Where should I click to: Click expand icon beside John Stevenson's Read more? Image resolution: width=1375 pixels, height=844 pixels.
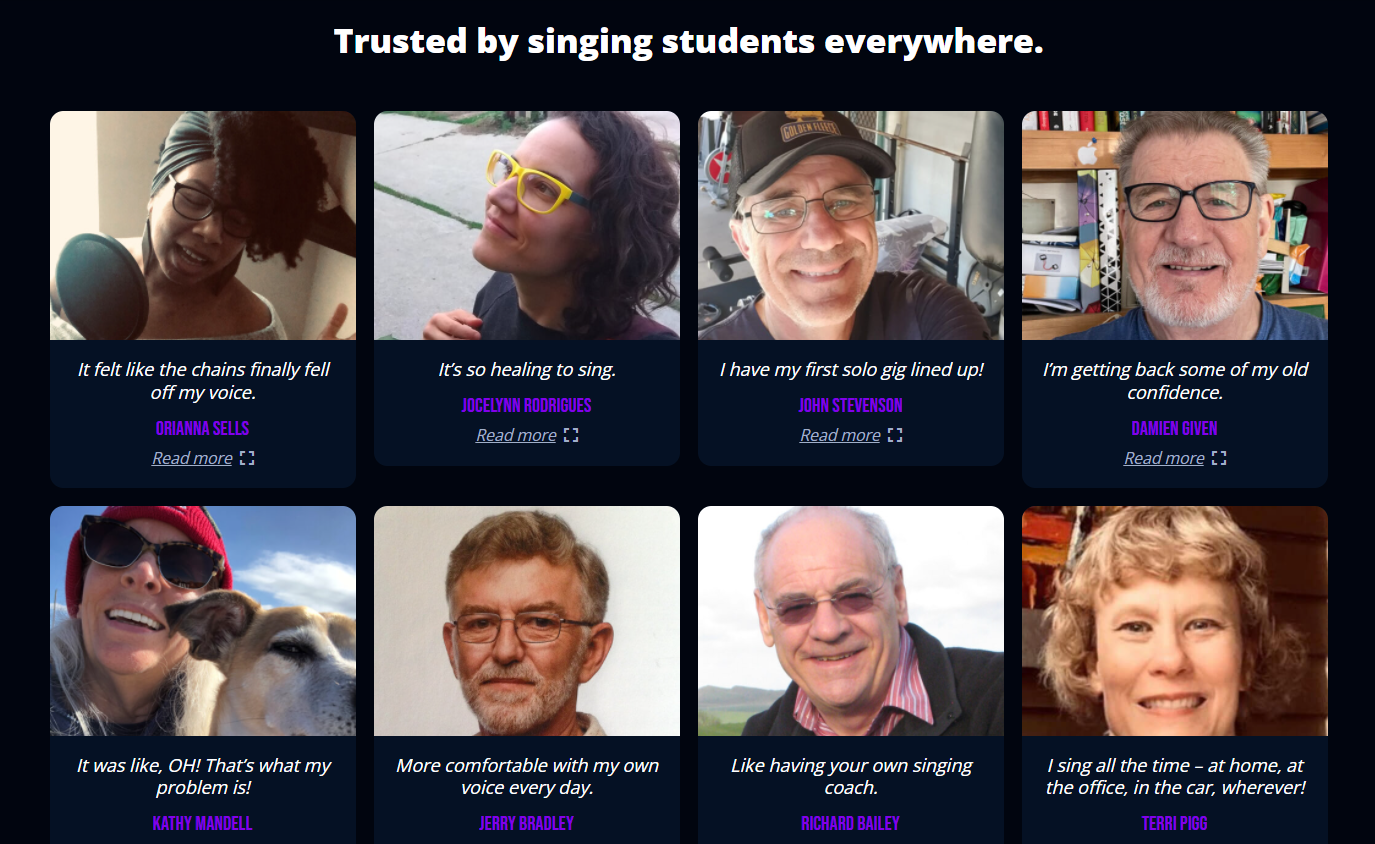point(895,435)
